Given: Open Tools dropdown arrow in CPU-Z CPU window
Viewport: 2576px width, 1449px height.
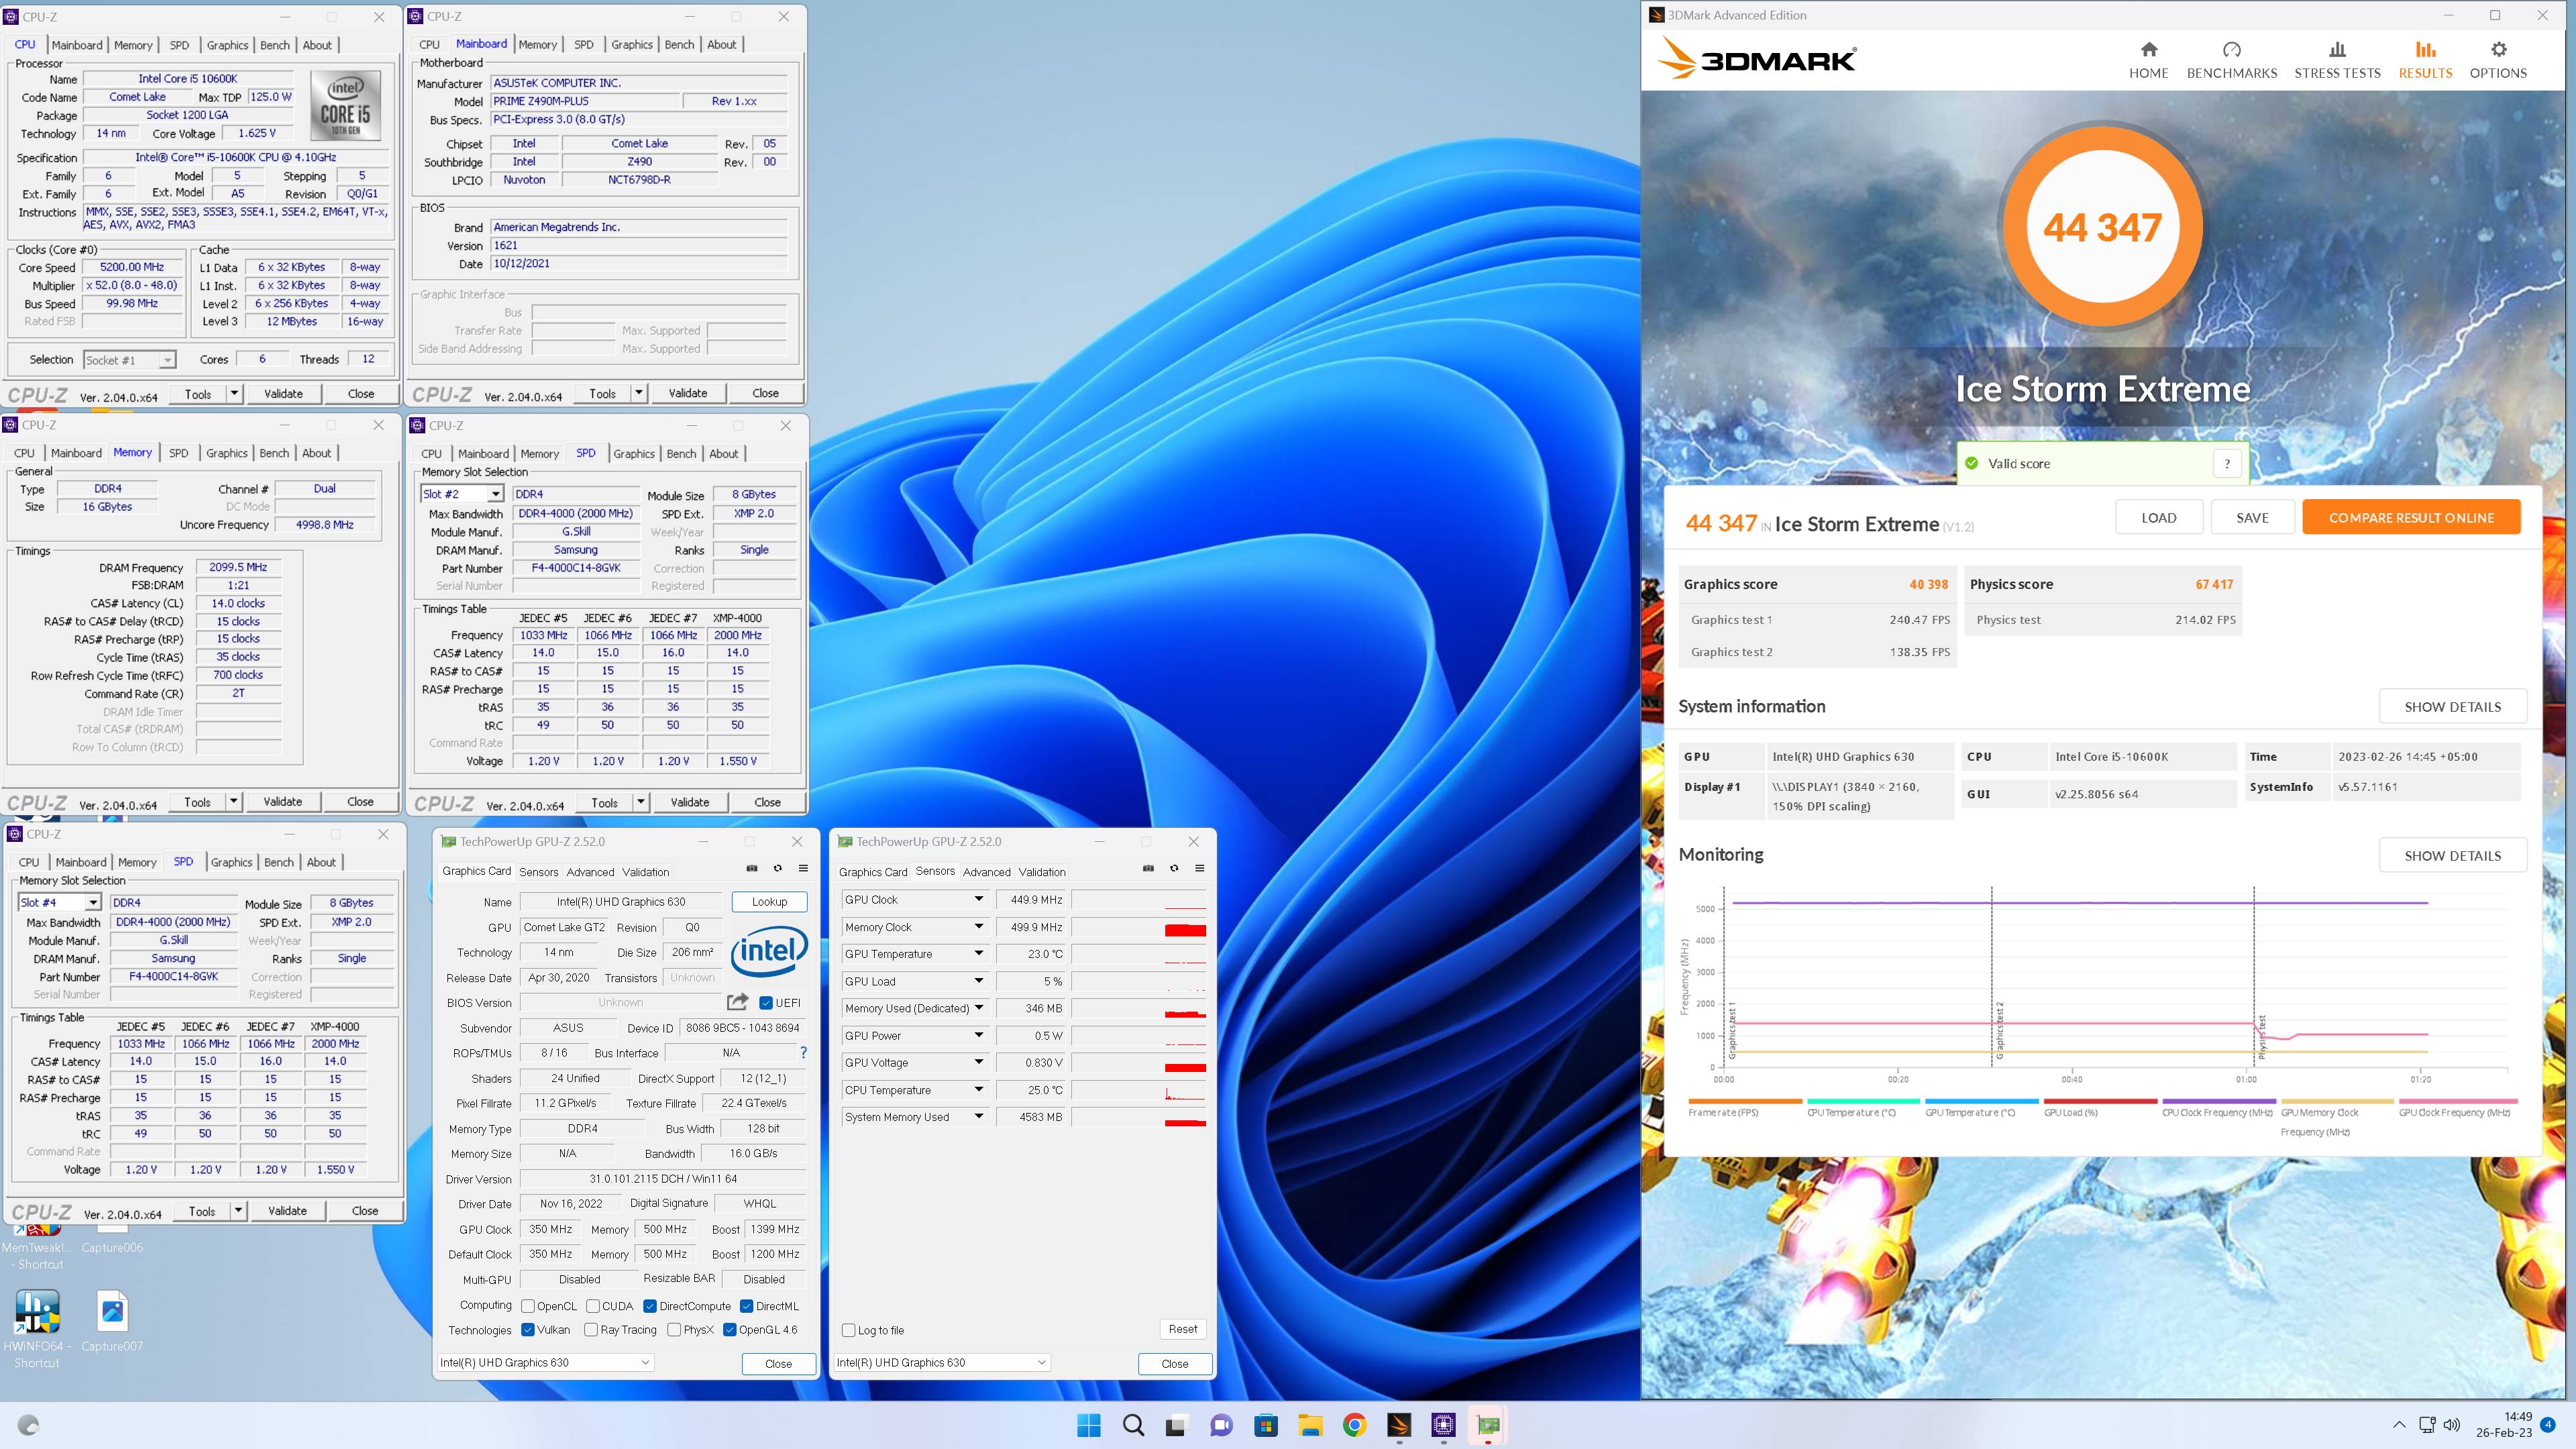Looking at the screenshot, I should click(x=234, y=394).
